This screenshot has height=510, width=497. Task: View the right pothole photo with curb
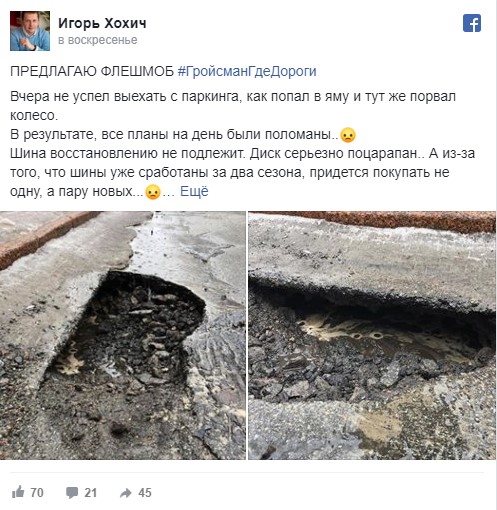pos(372,335)
